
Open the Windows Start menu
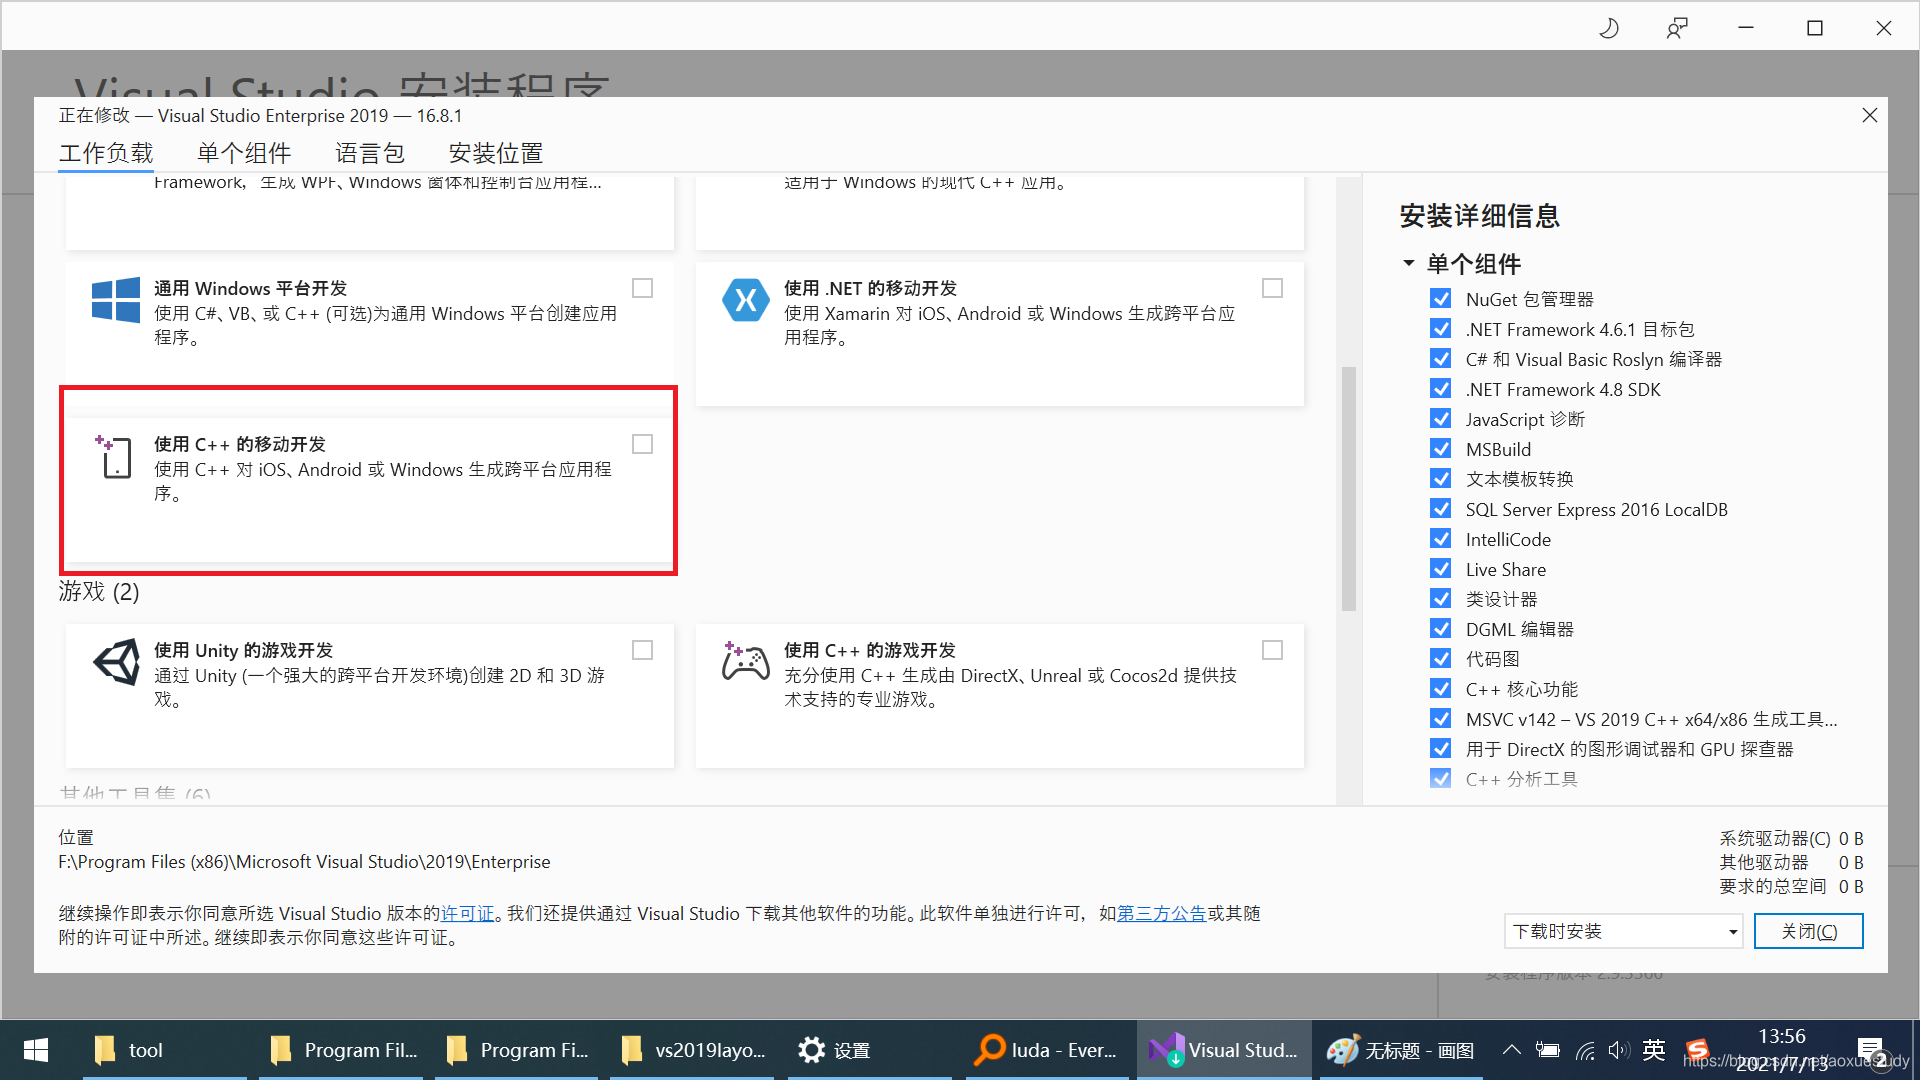(36, 1050)
